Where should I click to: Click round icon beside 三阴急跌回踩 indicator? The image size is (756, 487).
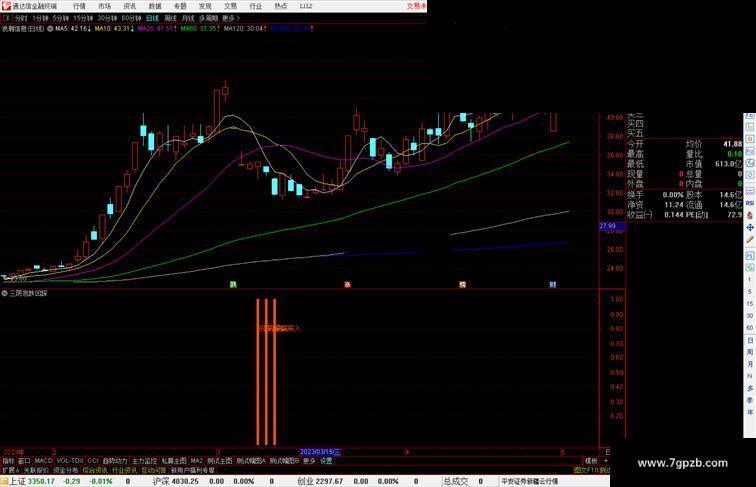pyautogui.click(x=4, y=293)
